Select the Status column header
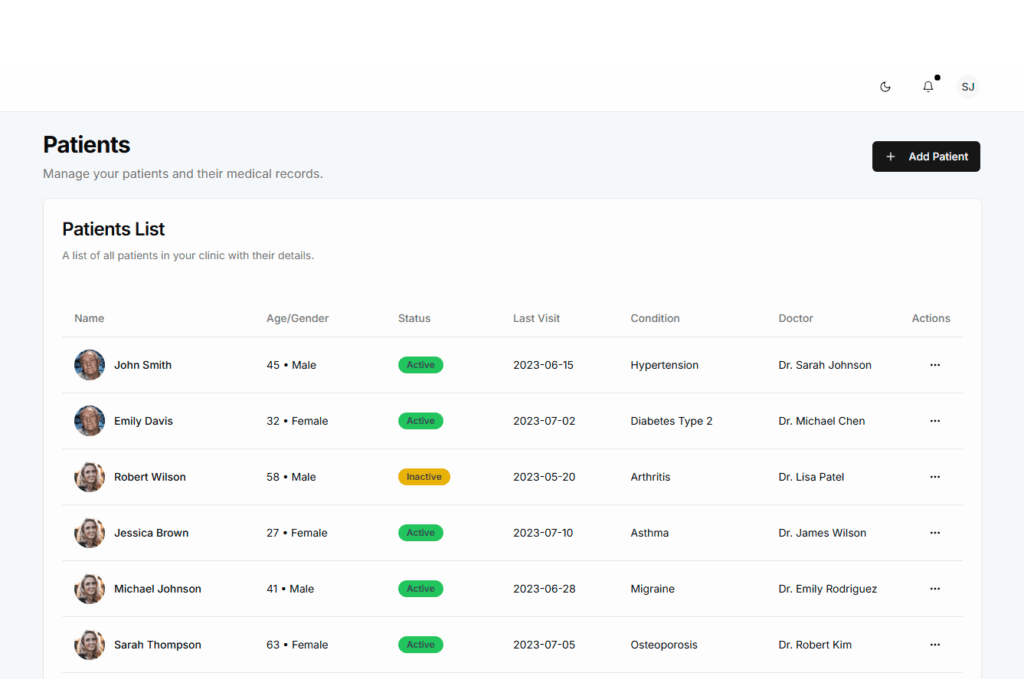This screenshot has height=679, width=1024. 414,318
